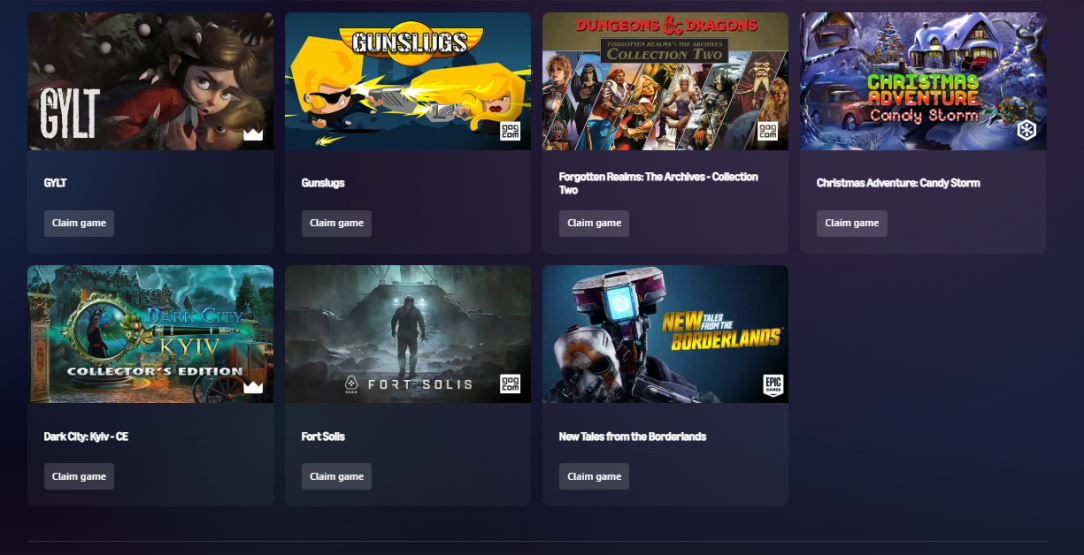Viewport: 1084px width, 555px height.
Task: Claim Forgotten Realms Collection Two
Action: 594,223
